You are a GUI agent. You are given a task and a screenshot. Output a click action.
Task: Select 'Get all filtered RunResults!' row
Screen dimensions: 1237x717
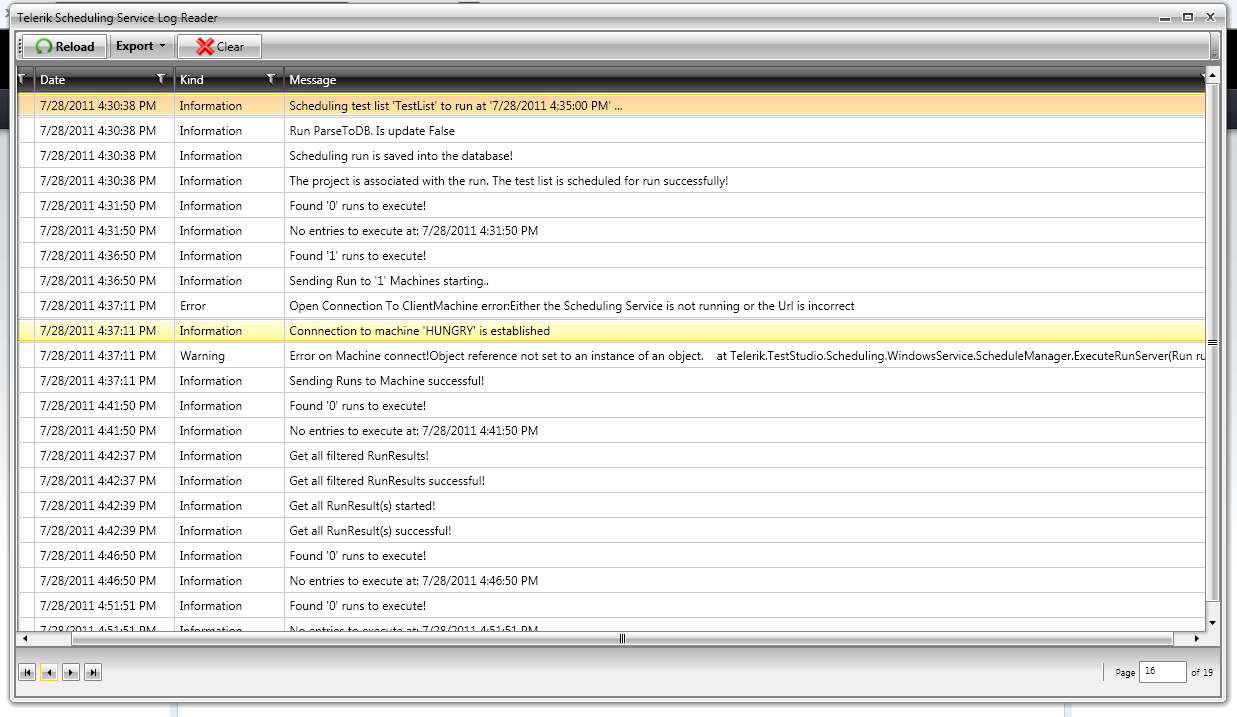610,455
